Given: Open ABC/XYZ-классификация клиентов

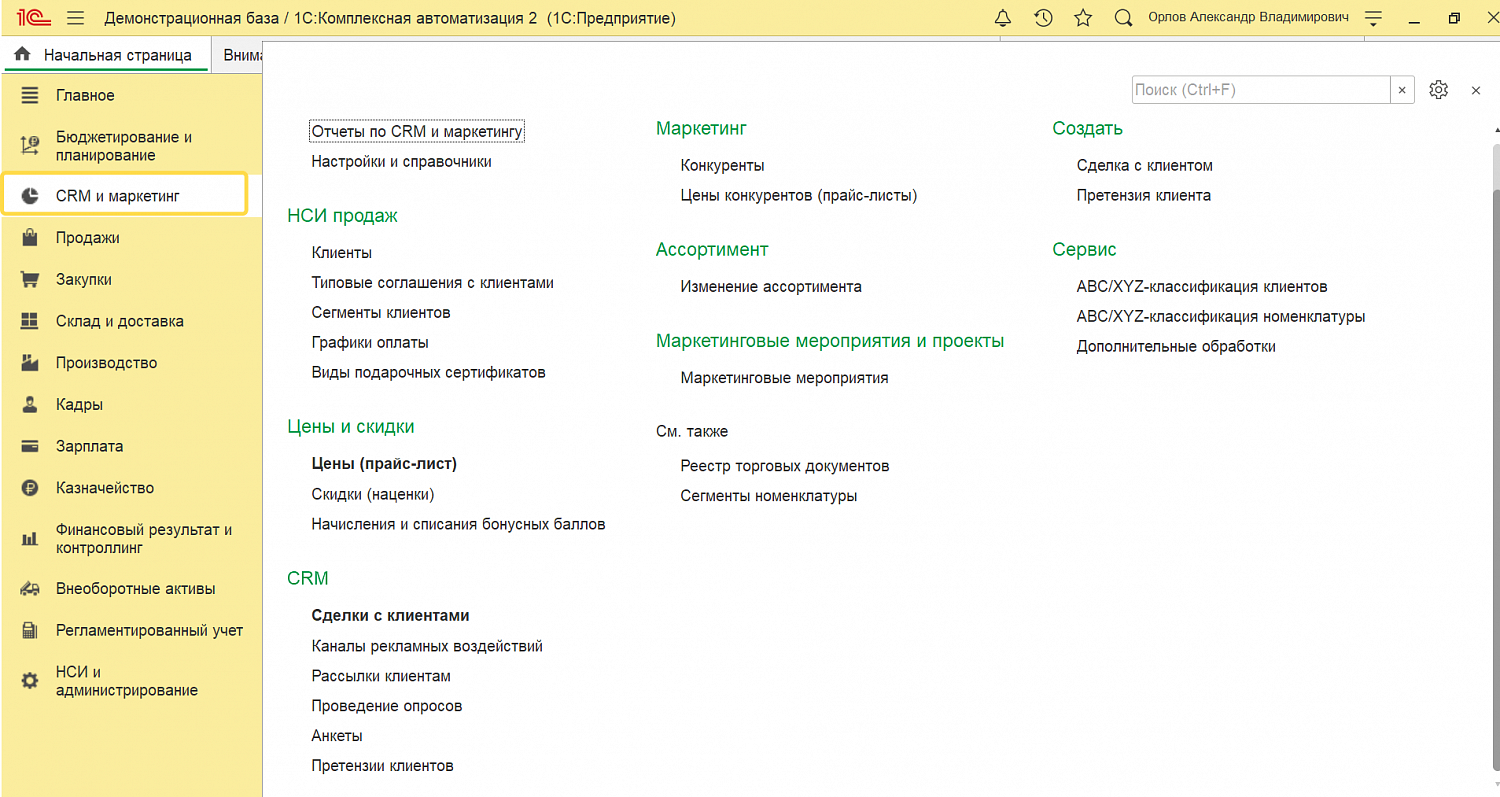Looking at the screenshot, I should (x=1202, y=287).
